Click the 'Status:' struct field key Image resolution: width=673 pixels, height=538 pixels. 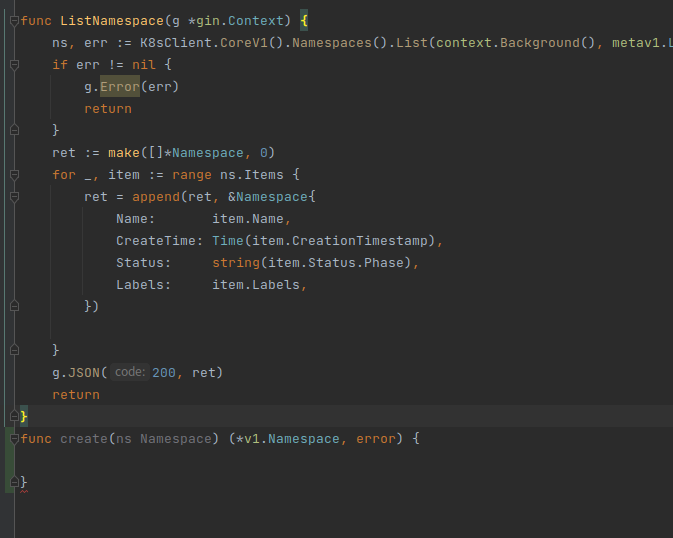143,263
